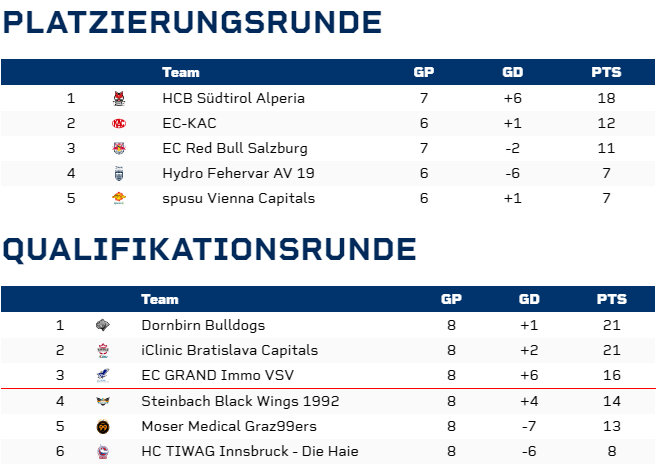
Task: Click the HCB Südtirol Alperia team logo
Action: (119, 98)
